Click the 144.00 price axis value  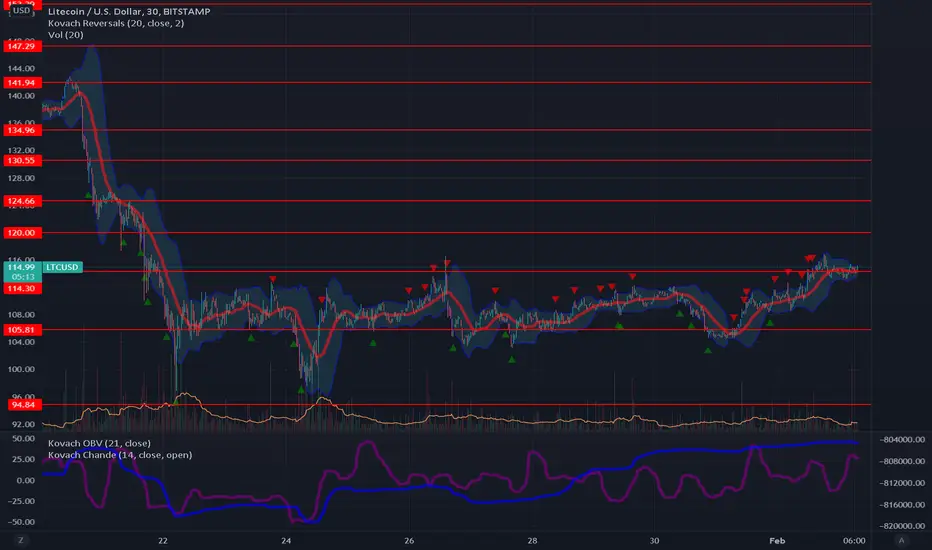pos(21,68)
